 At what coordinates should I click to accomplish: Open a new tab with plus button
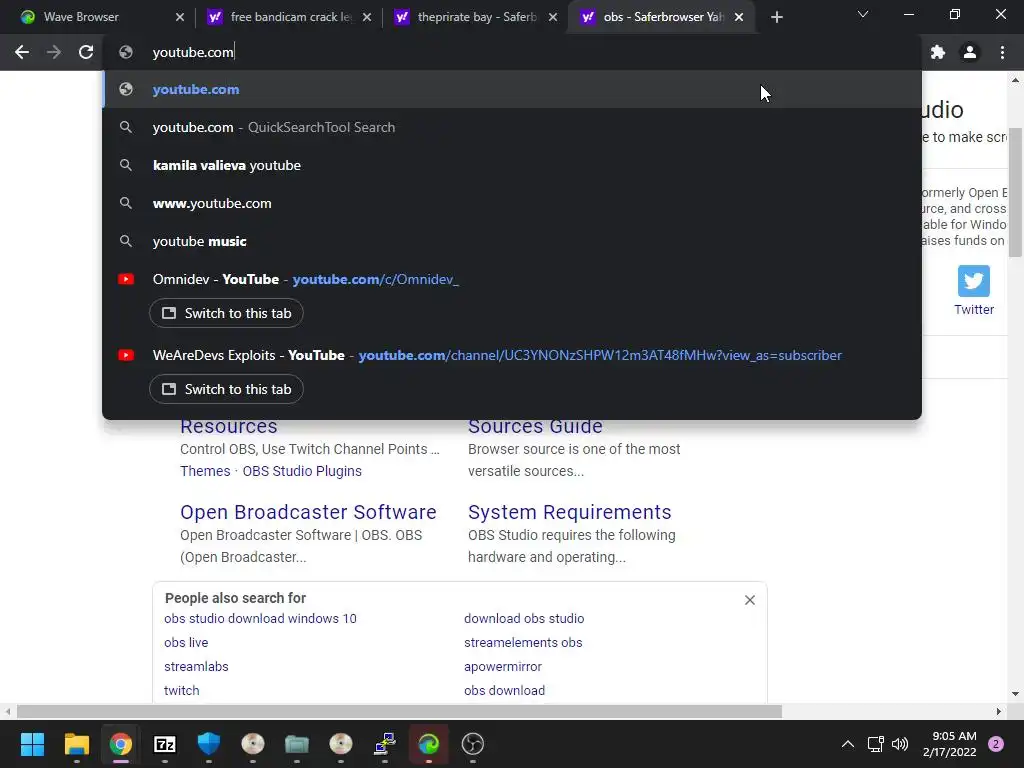(776, 17)
